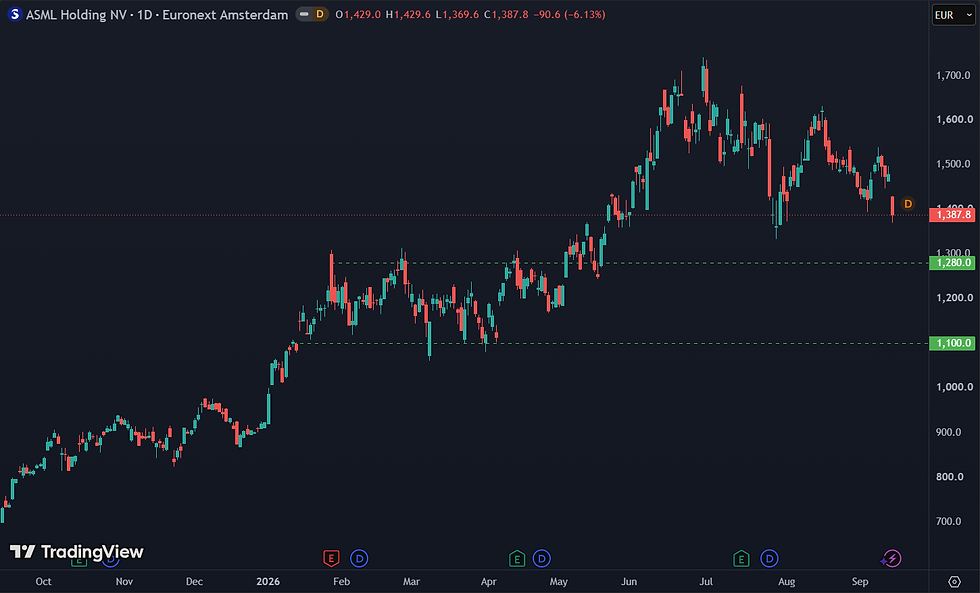The height and width of the screenshot is (593, 980).
Task: Click the low value L1,369.6 in the header
Action: (458, 14)
